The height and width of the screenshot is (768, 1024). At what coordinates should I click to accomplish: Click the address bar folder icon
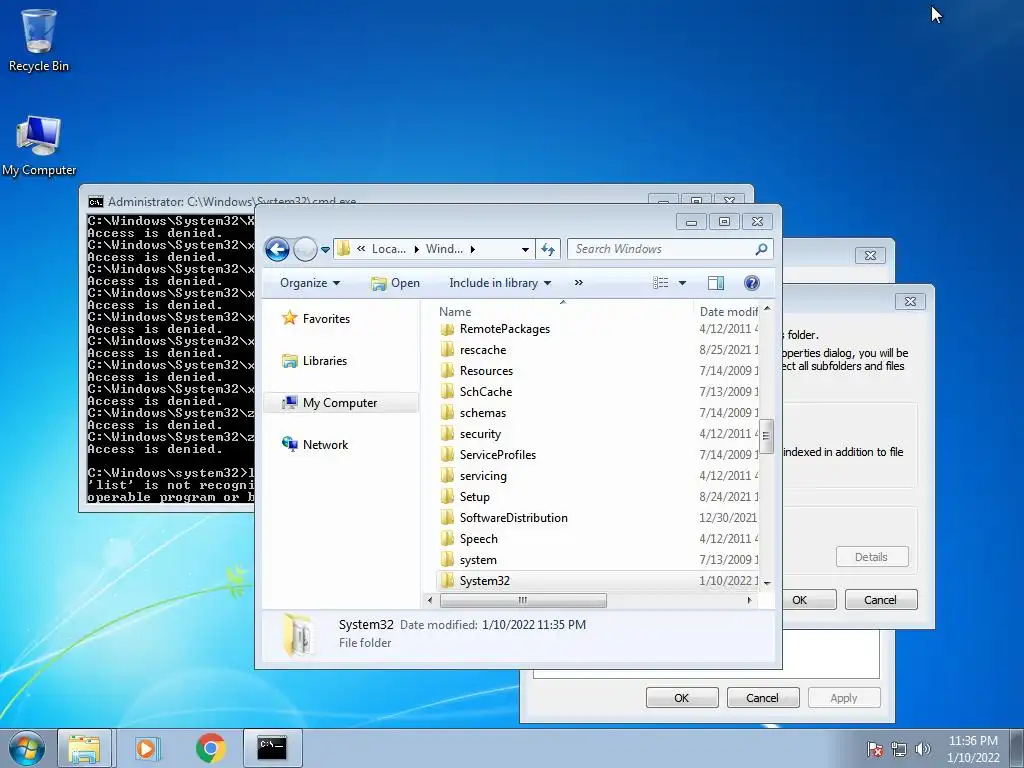[x=344, y=249]
